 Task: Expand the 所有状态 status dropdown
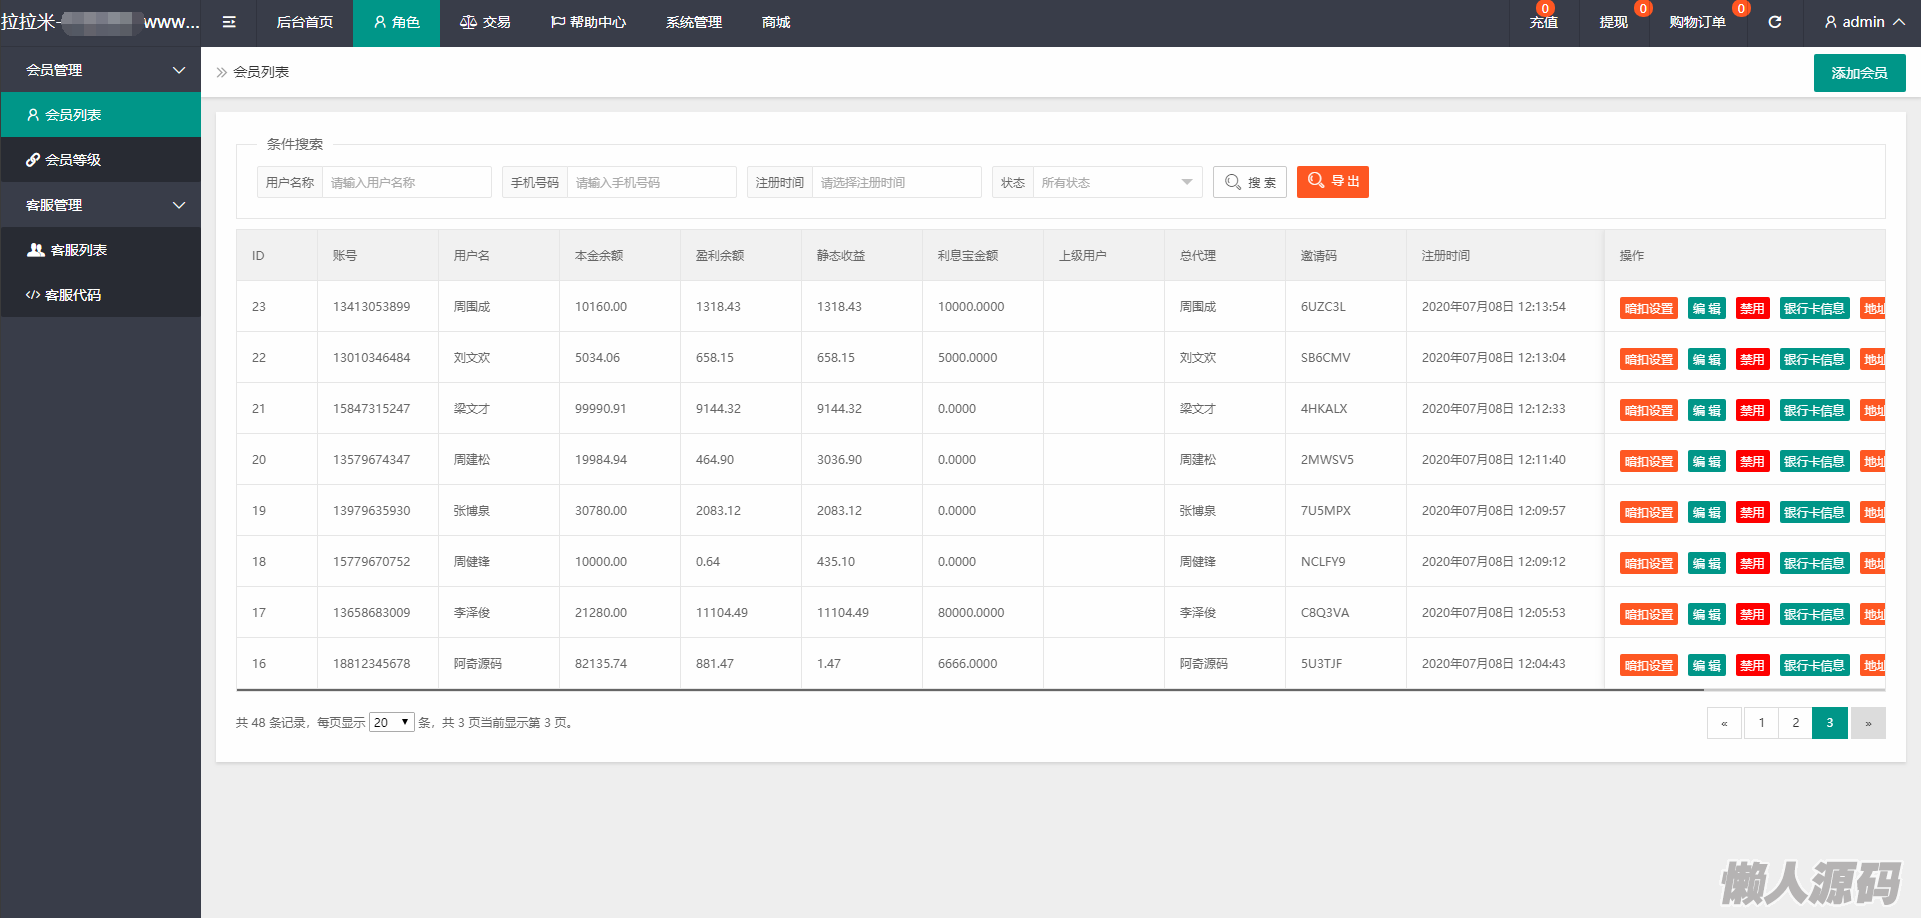pos(1116,182)
